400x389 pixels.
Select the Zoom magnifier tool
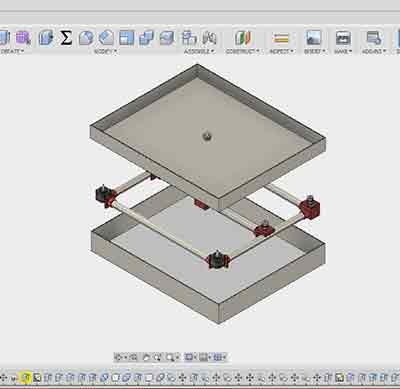point(157,357)
